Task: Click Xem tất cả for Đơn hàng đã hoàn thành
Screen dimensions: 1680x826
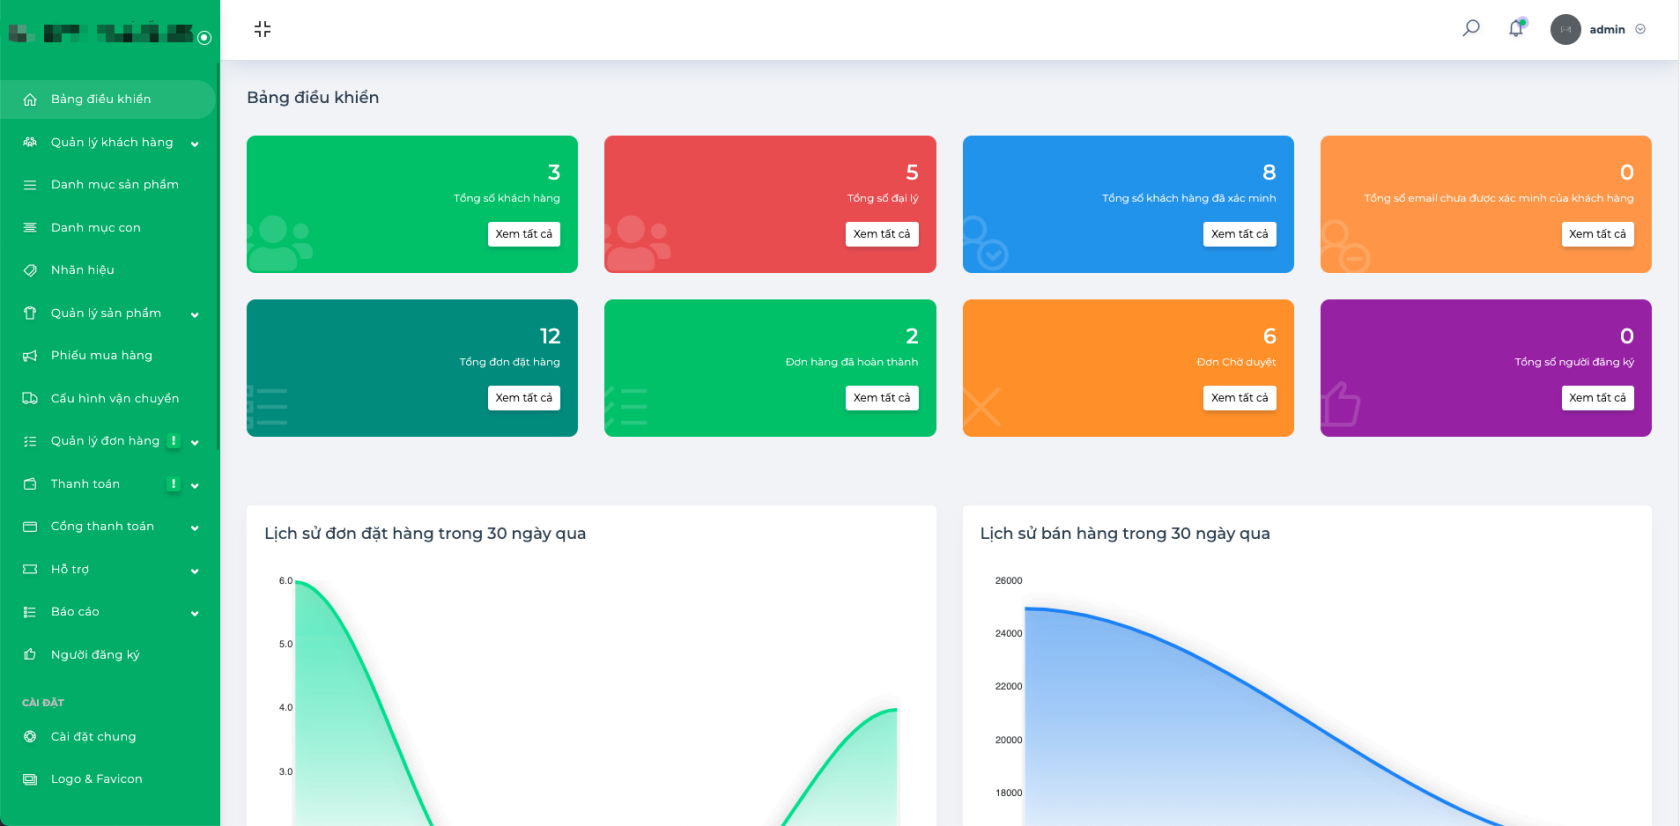Action: pos(882,398)
